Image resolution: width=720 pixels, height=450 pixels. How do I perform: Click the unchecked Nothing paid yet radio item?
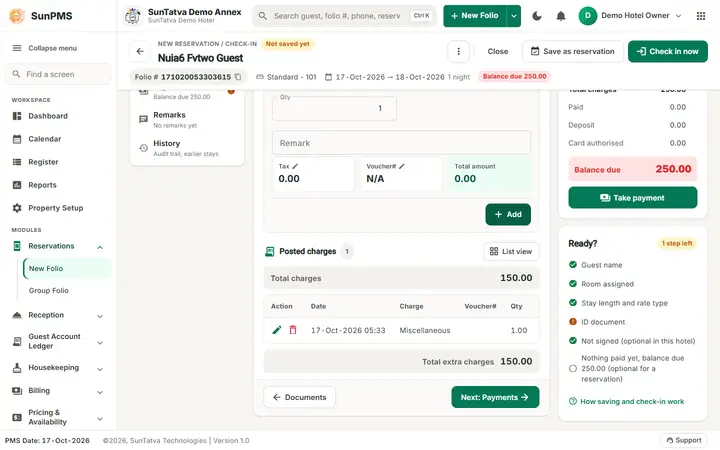pos(573,368)
